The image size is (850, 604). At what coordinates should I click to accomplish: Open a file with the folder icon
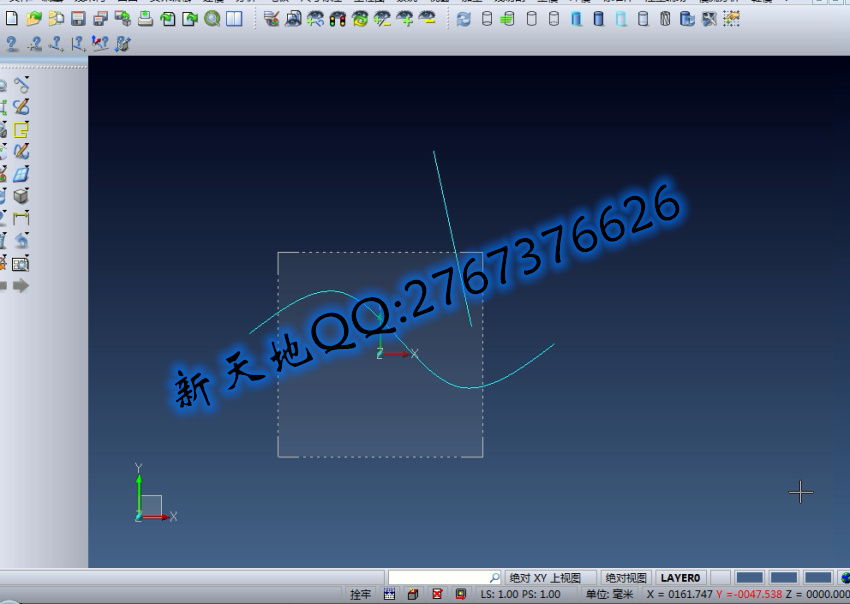click(x=34, y=19)
